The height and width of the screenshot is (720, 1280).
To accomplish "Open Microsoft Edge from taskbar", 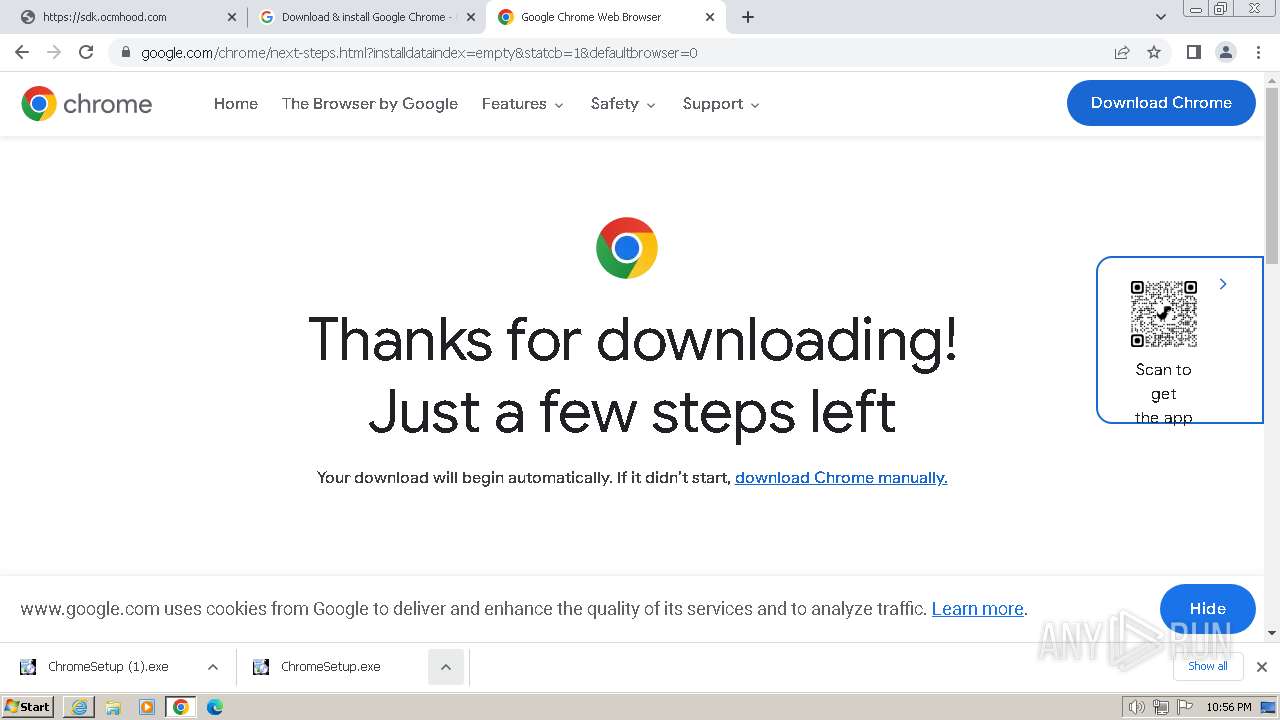I will click(215, 707).
